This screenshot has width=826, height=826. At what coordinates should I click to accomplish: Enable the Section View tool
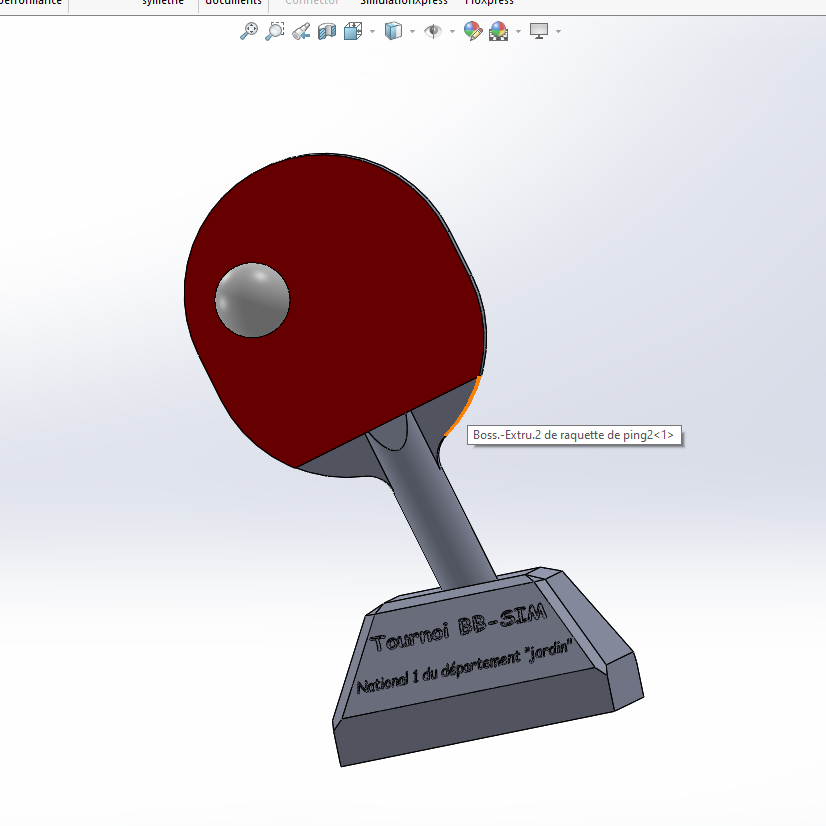click(x=325, y=31)
